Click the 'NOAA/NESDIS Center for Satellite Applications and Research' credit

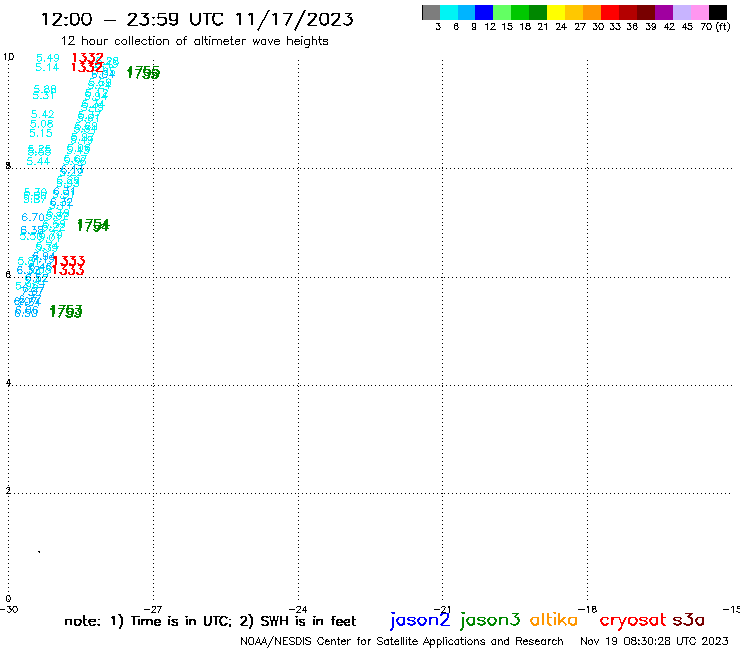[402, 641]
